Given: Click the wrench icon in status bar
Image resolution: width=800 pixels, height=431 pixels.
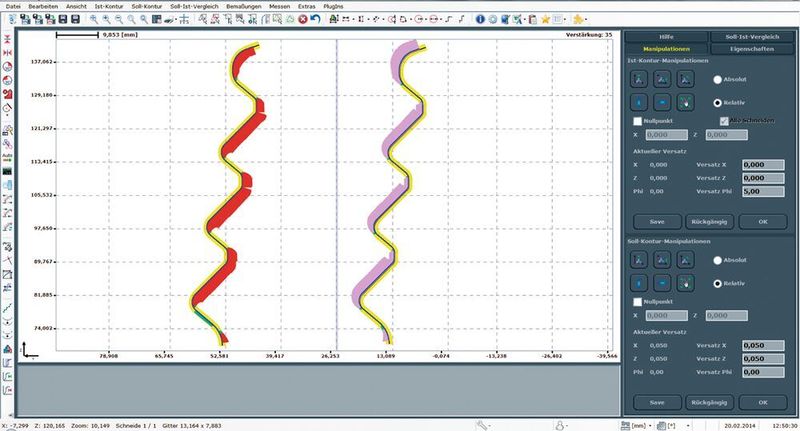Looking at the screenshot, I should click(480, 425).
